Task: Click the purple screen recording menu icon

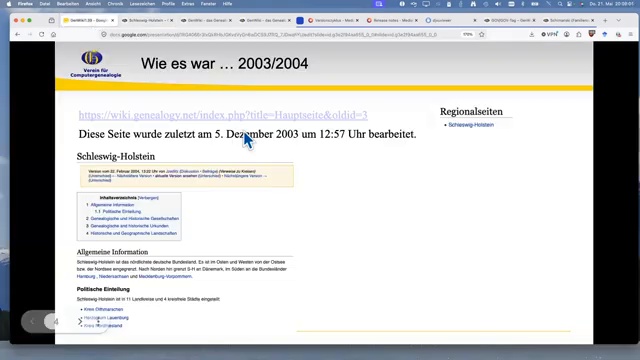Action: click(379, 4)
